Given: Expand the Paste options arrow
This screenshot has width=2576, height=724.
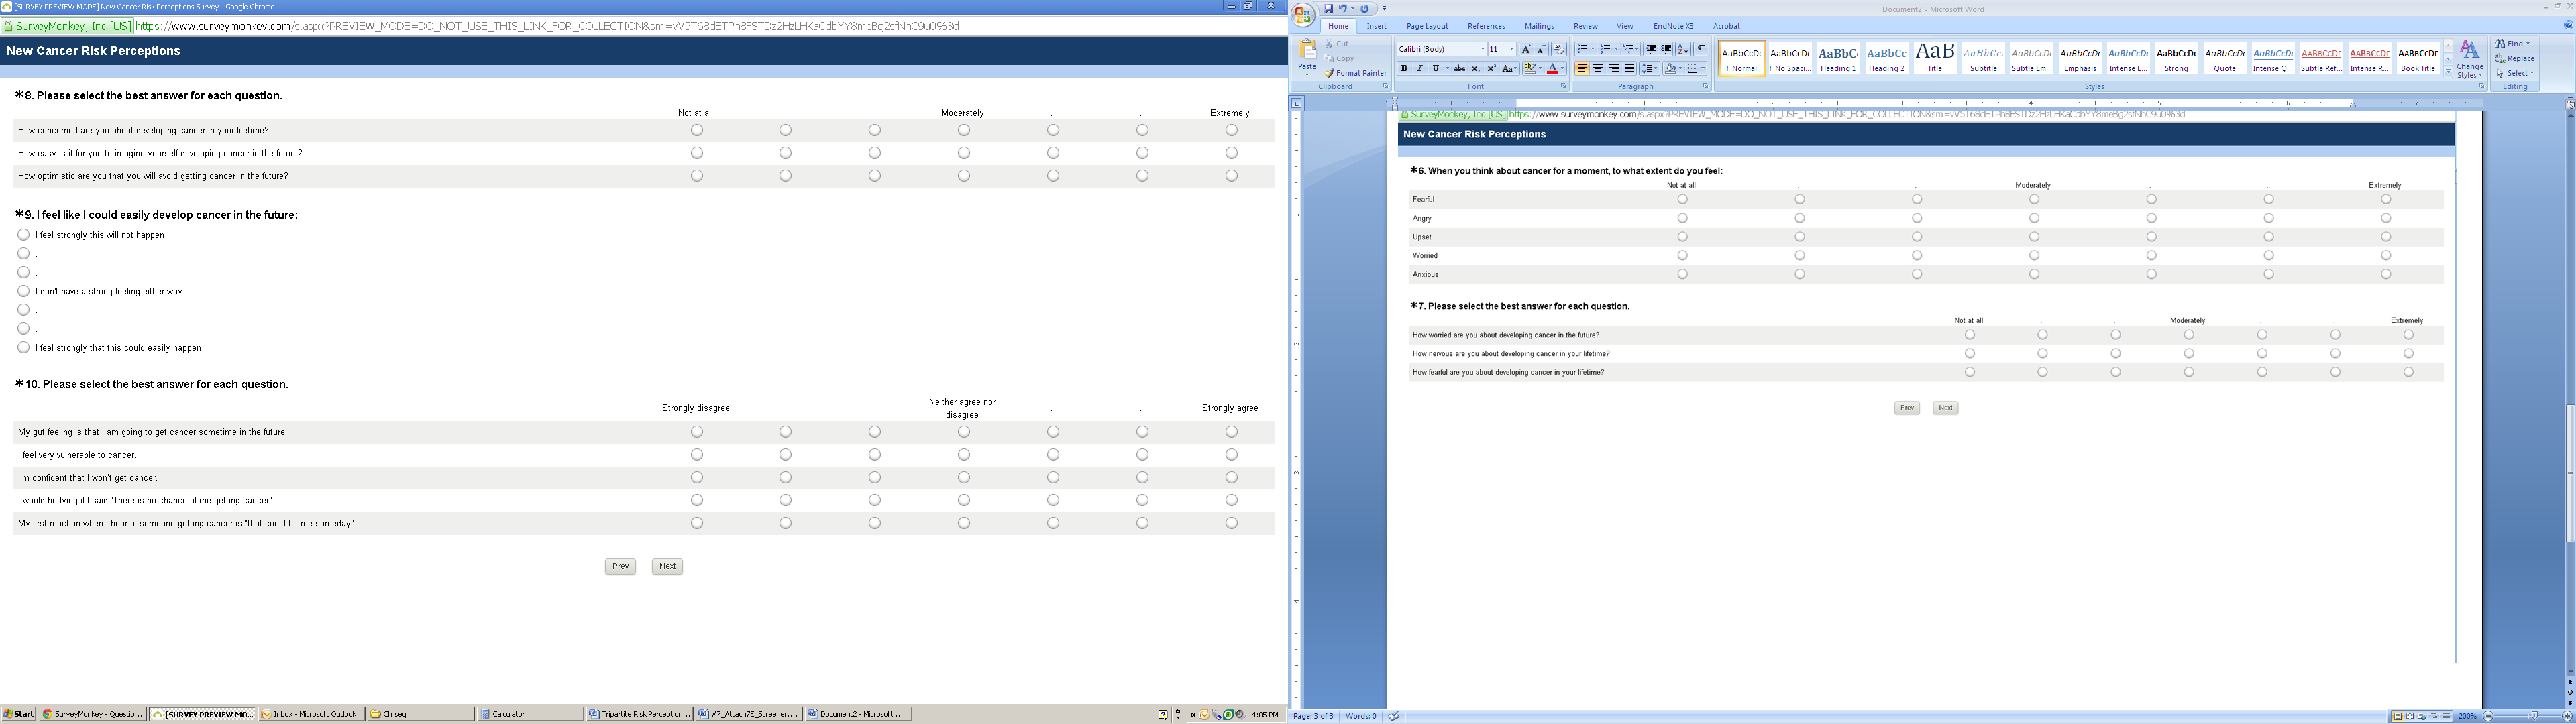Looking at the screenshot, I should pos(1307,74).
